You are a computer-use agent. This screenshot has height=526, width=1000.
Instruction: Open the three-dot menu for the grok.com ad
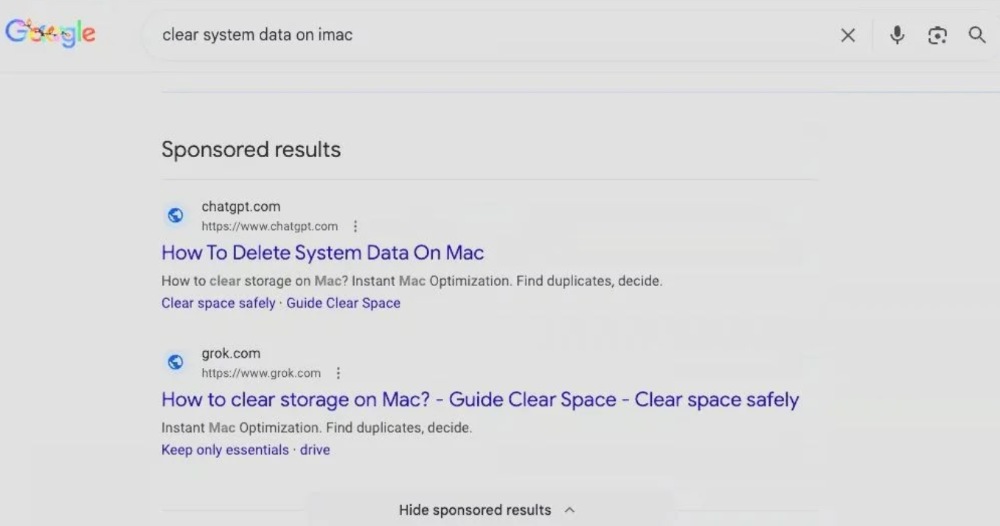338,373
